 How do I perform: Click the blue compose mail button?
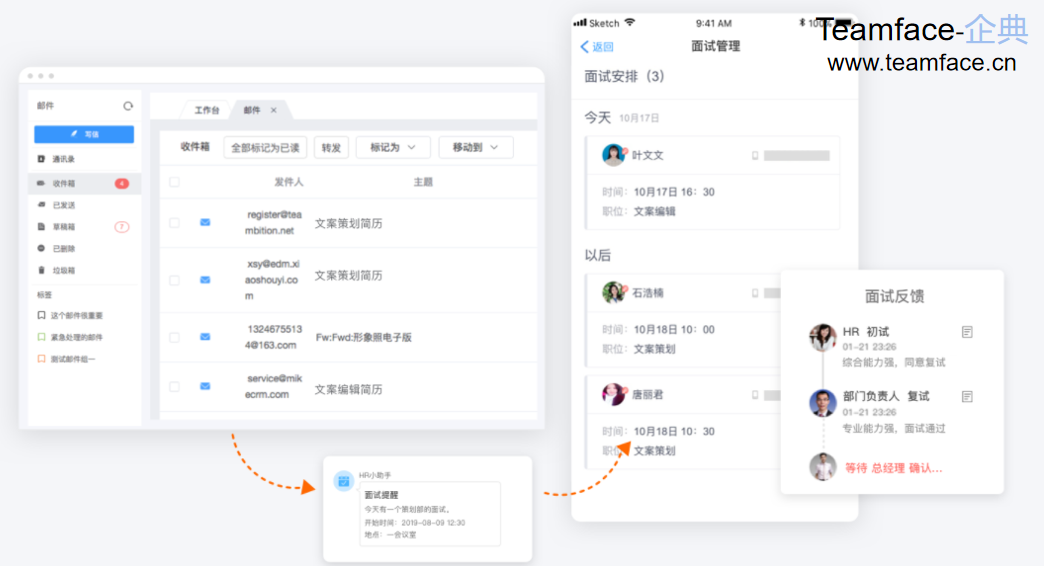click(x=84, y=134)
